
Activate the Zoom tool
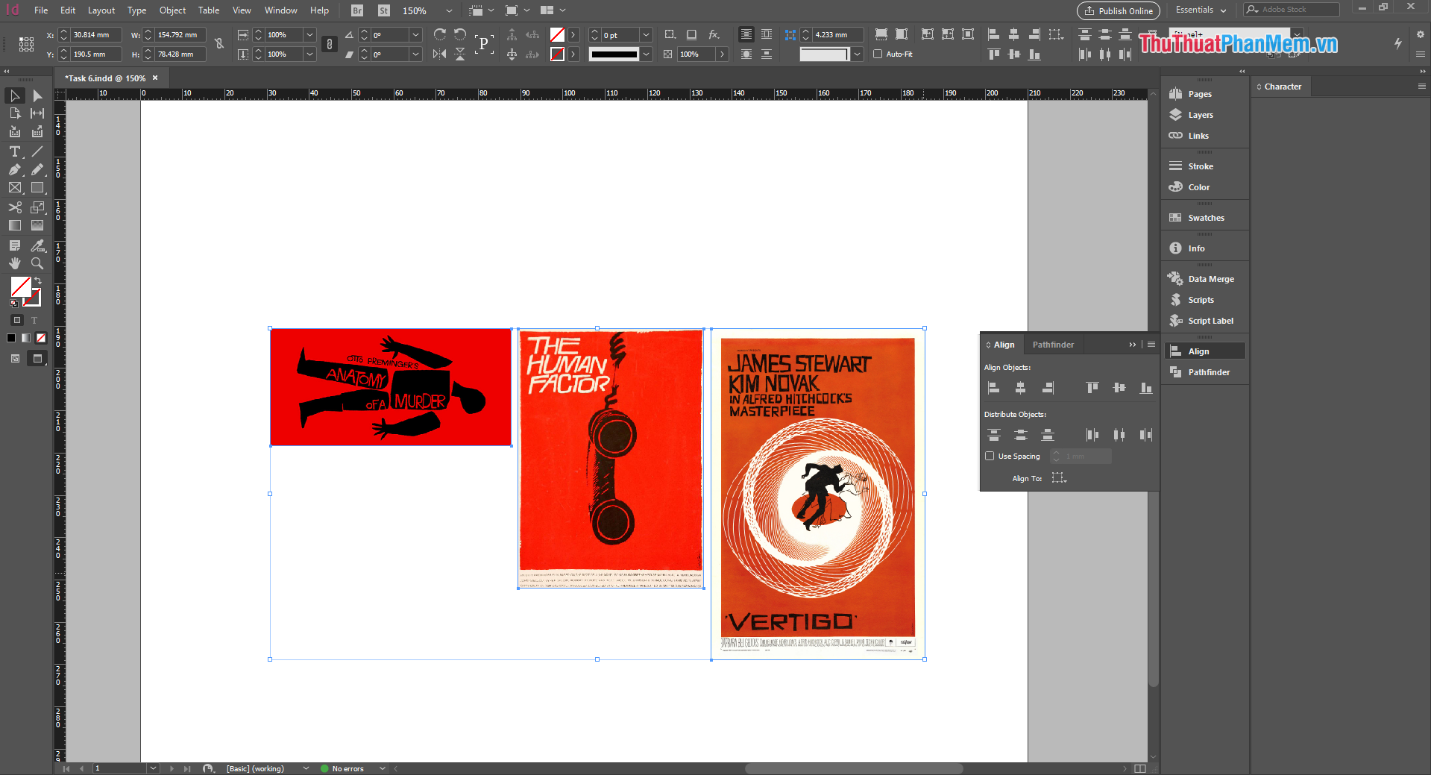tap(37, 263)
